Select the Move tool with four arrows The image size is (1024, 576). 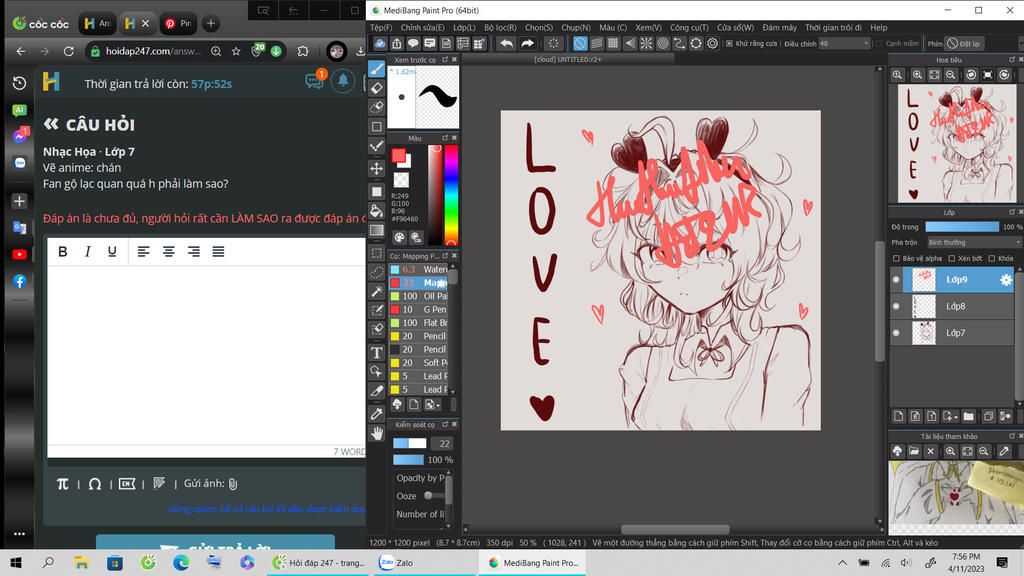(377, 168)
